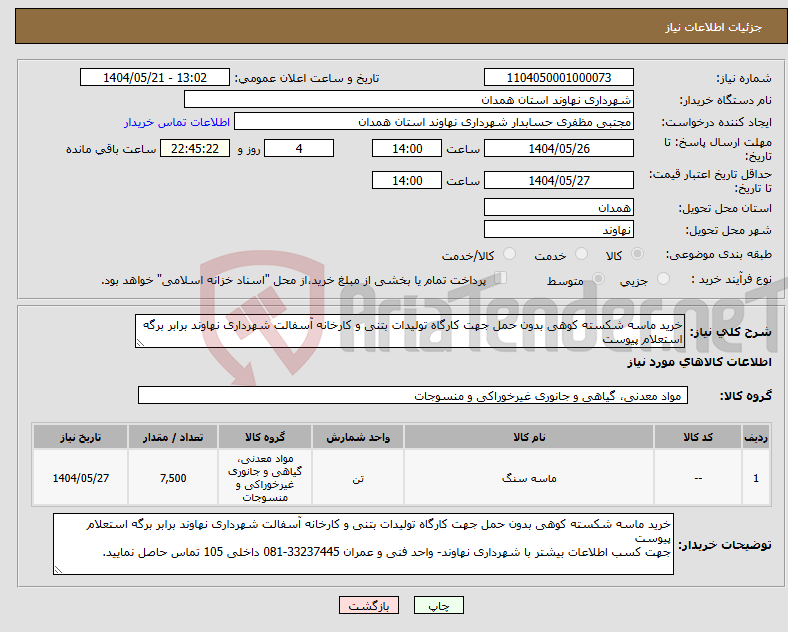
Task: Click the کد کالا column header
Action: point(698,437)
